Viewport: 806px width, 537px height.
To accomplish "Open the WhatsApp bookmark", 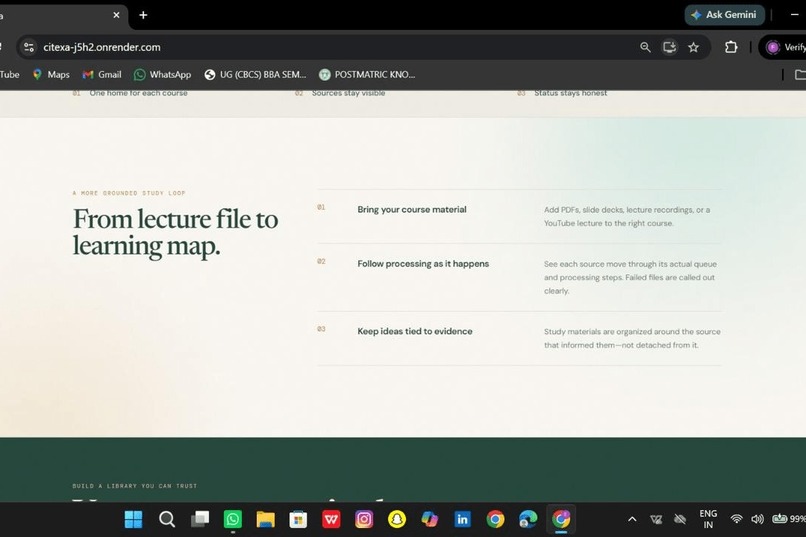I will tap(162, 75).
